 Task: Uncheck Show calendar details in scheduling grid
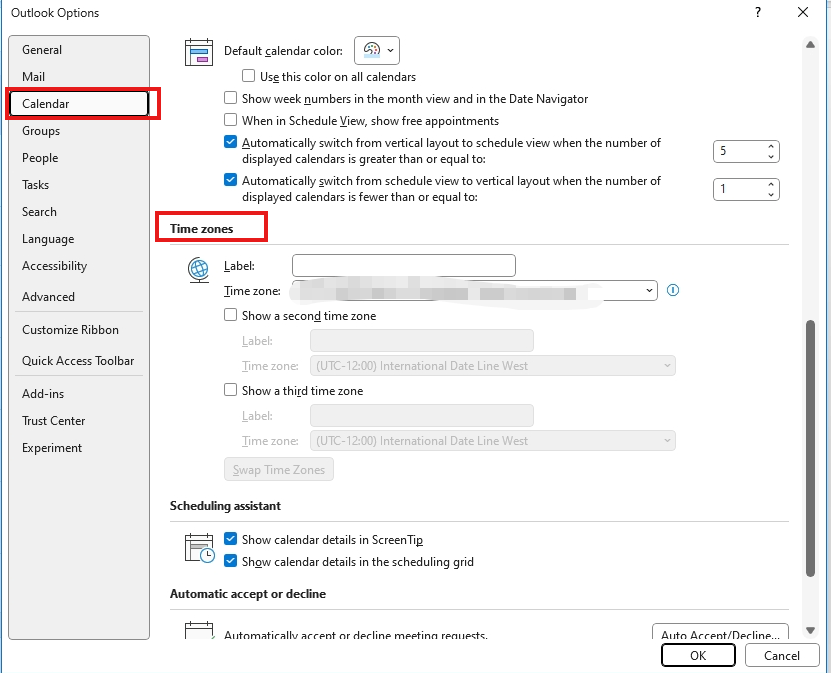pyautogui.click(x=230, y=561)
